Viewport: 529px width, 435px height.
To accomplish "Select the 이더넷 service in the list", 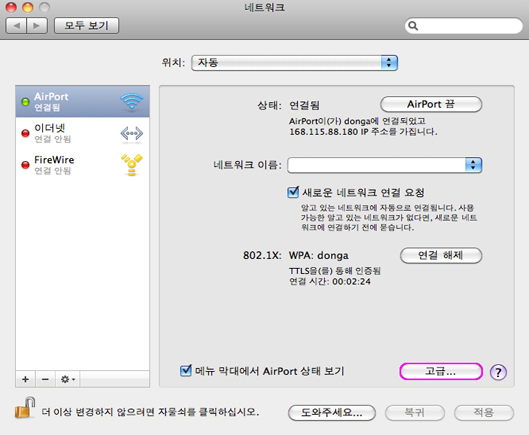I will 82,133.
